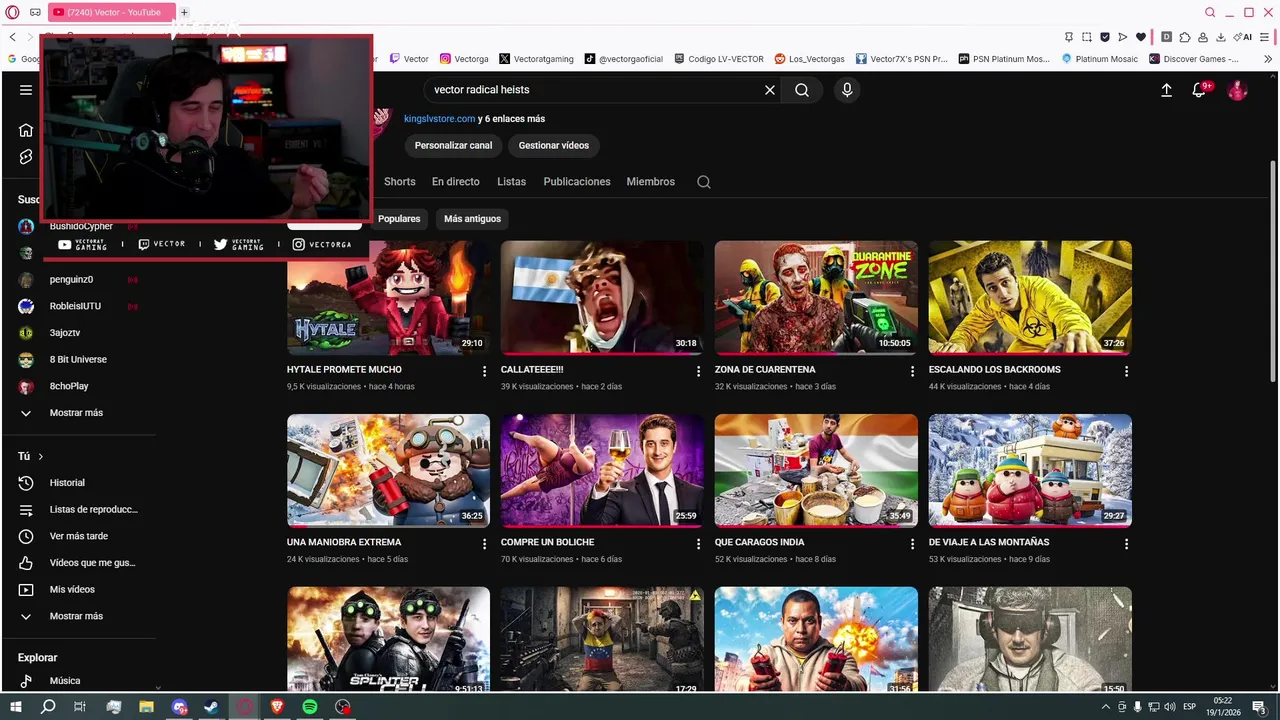Open options menu for COMPRE UN BOLICHE
Image resolution: width=1280 pixels, height=720 pixels.
point(699,544)
